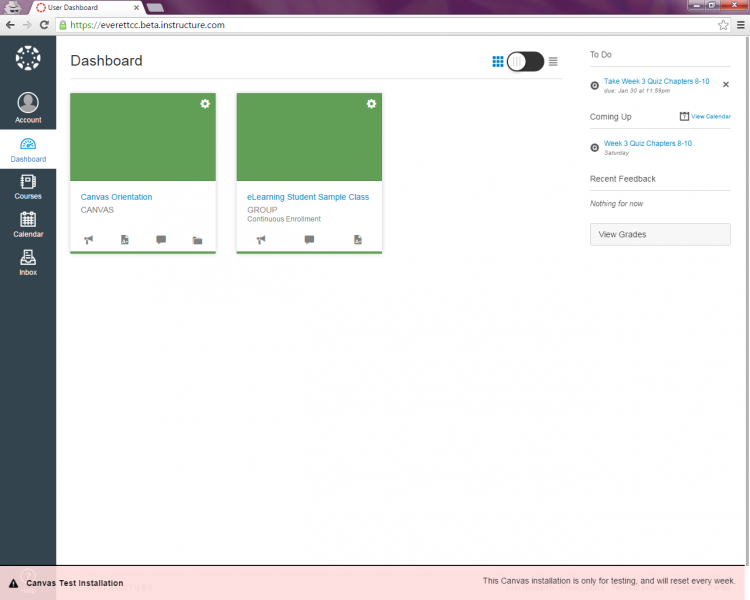Close the User Dashboard tab

tap(136, 8)
